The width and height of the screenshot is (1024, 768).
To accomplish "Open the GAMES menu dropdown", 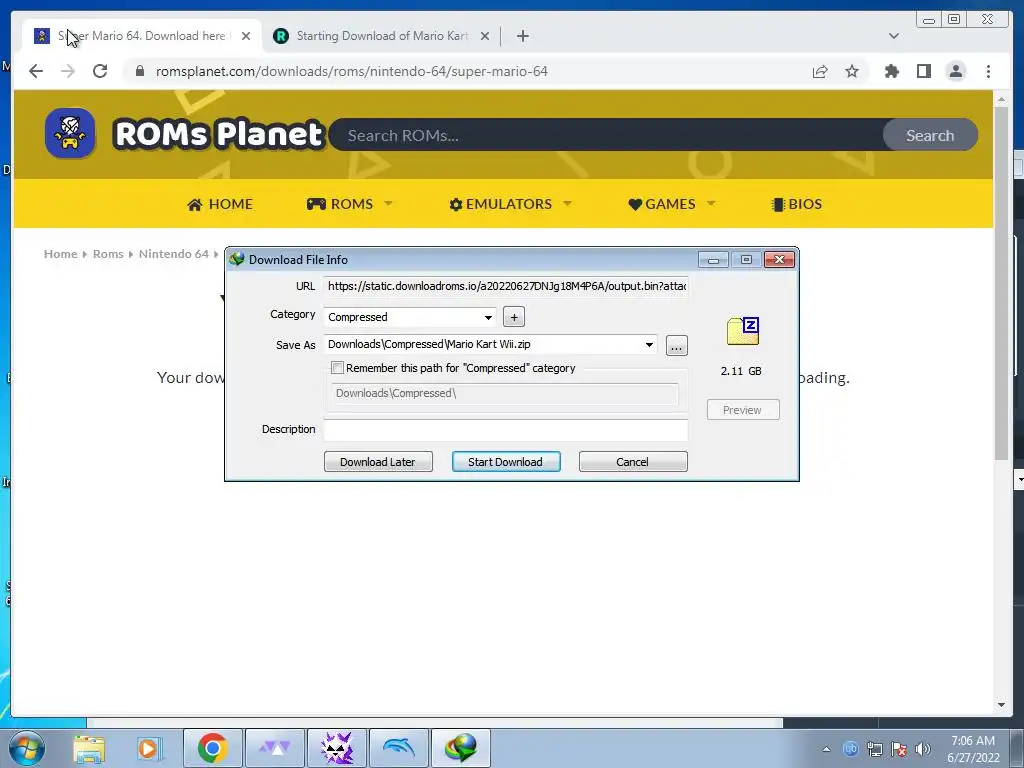I will 671,204.
